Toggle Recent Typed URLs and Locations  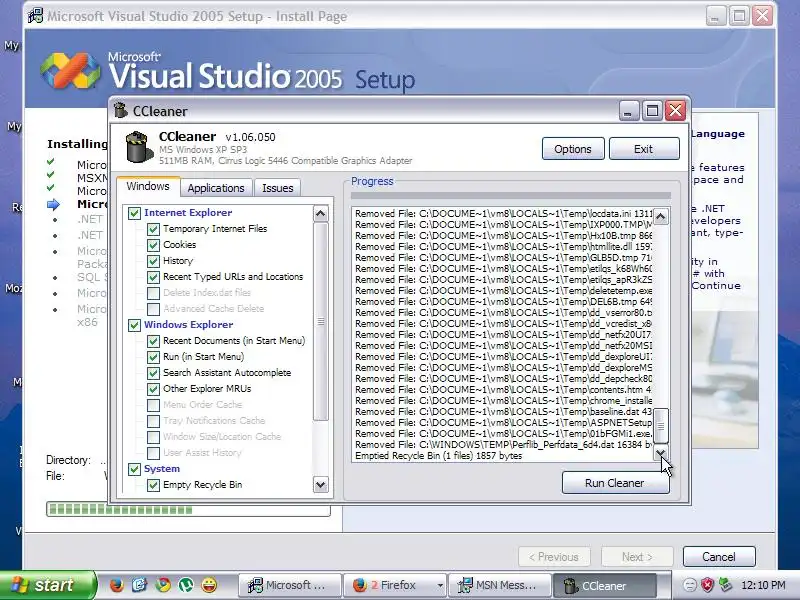pos(153,277)
